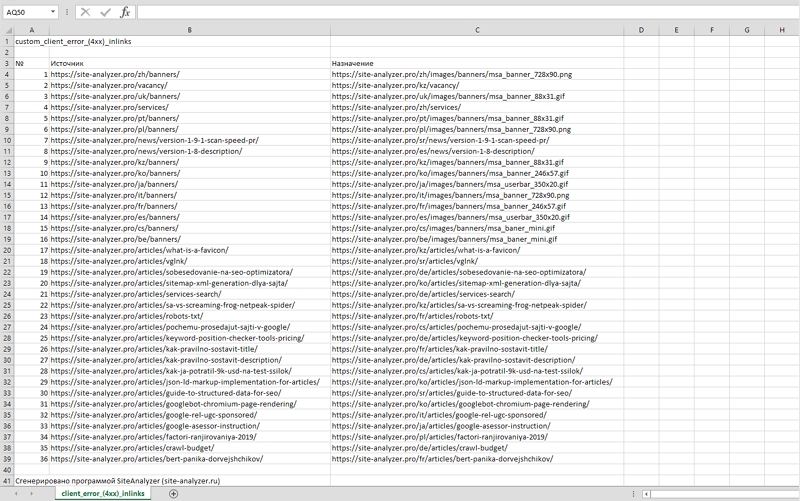Click source cell articles/bert-panika-dorvejshchikov/

pos(189,459)
